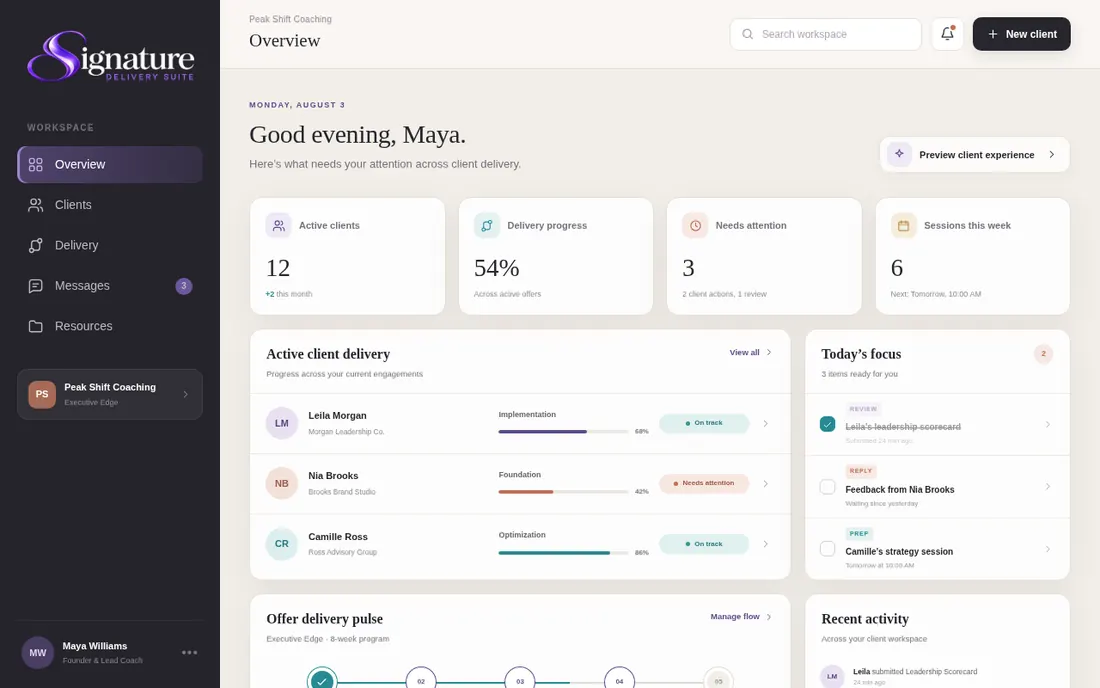Open the Resources section
1100x688 pixels.
coord(110,326)
